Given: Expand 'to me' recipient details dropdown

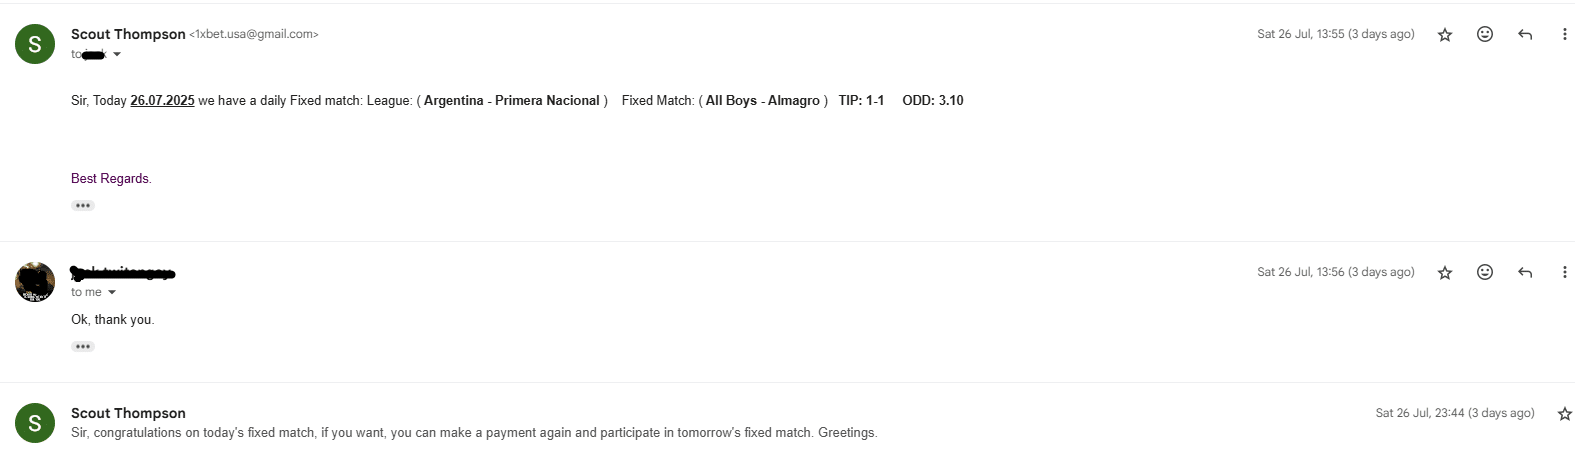Looking at the screenshot, I should 112,293.
